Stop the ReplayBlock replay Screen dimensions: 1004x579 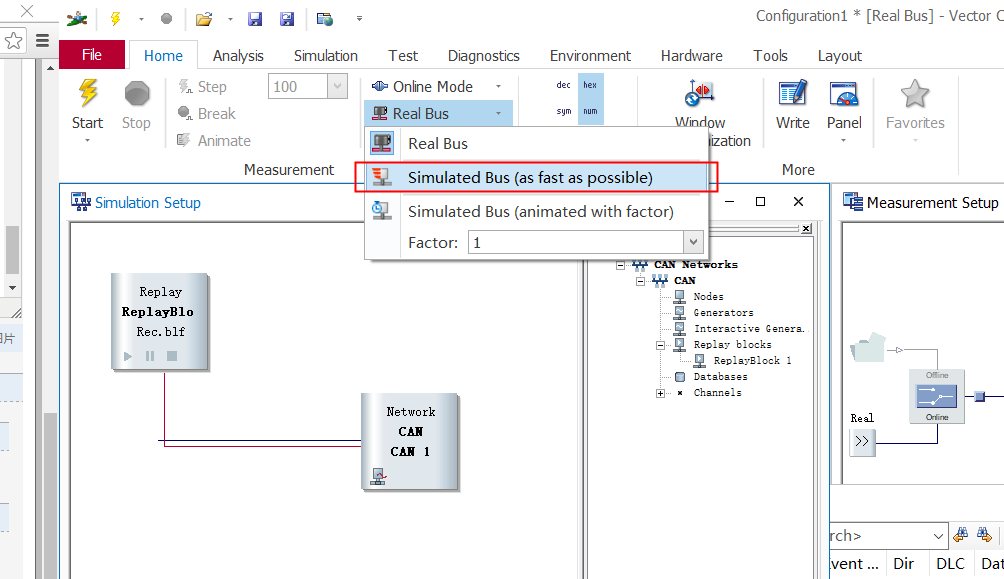(x=172, y=356)
